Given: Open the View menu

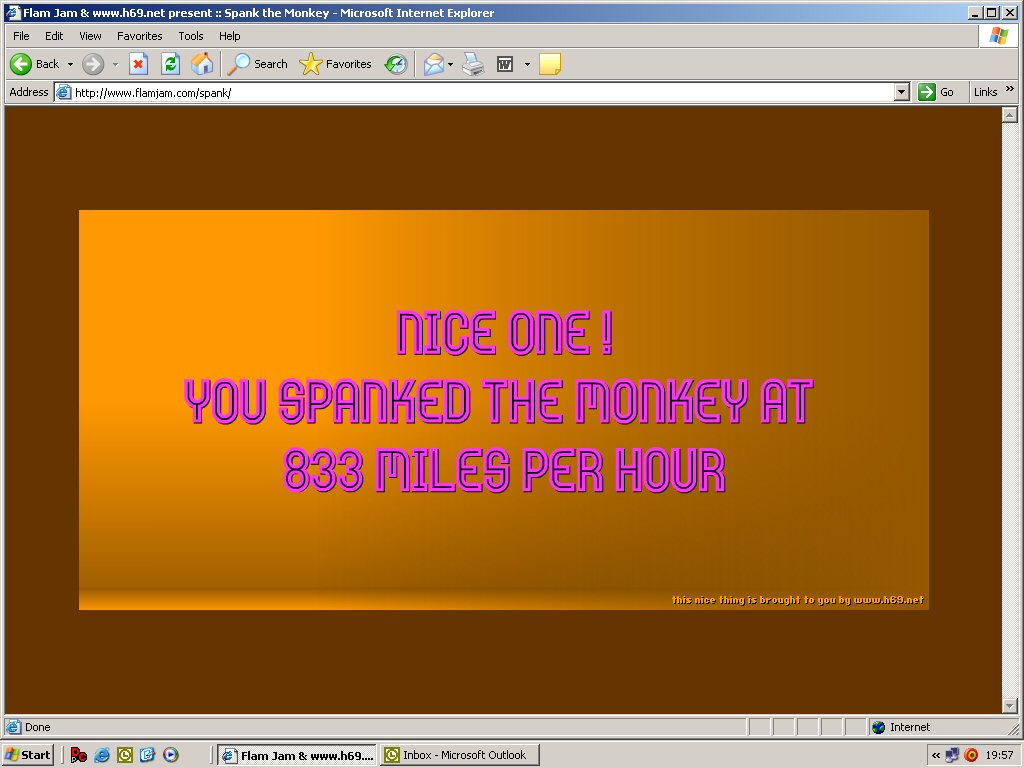Looking at the screenshot, I should click(x=90, y=36).
